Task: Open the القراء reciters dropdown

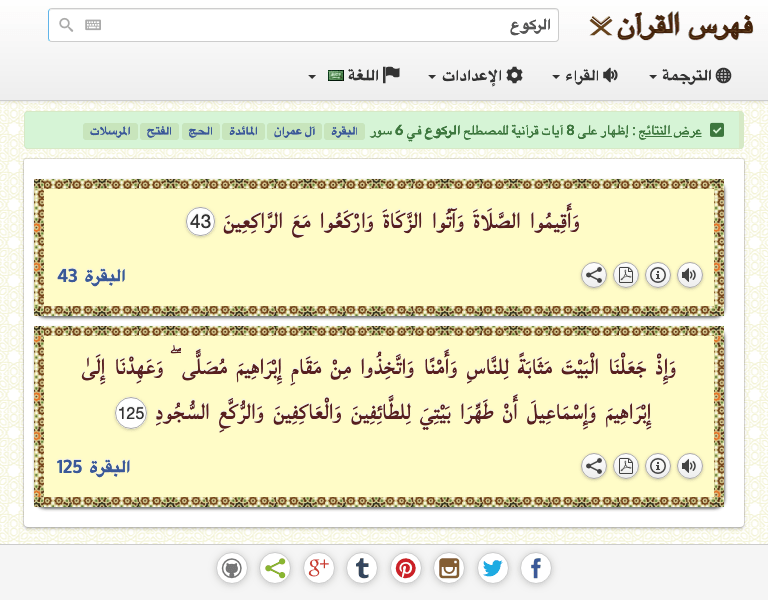Action: [x=585, y=75]
